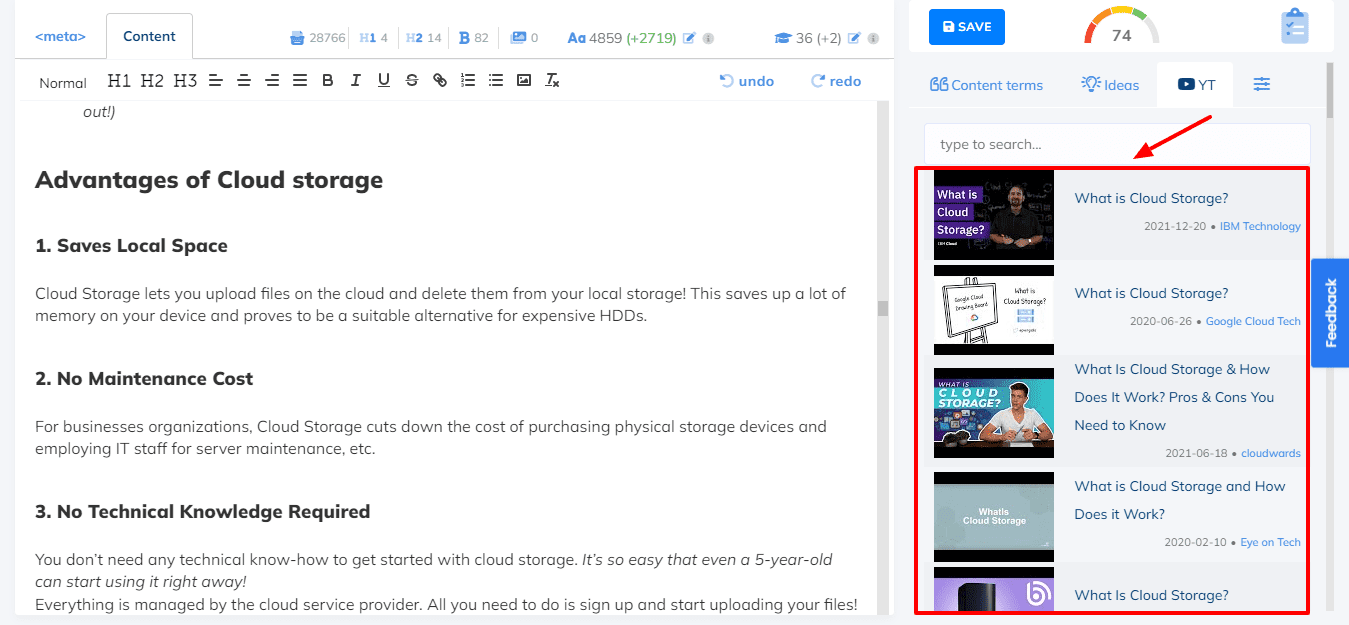Open the settings sliders tab
The image size is (1349, 625).
point(1262,85)
